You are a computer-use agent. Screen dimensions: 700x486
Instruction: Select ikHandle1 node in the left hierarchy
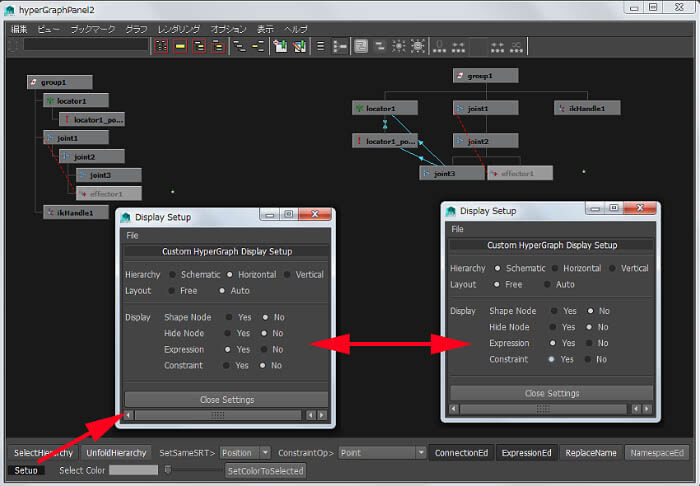click(x=76, y=212)
